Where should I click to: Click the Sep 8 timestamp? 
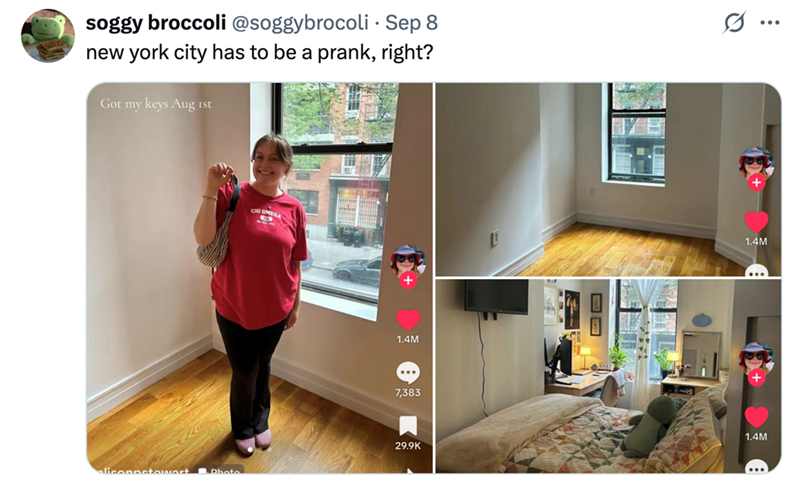[411, 22]
